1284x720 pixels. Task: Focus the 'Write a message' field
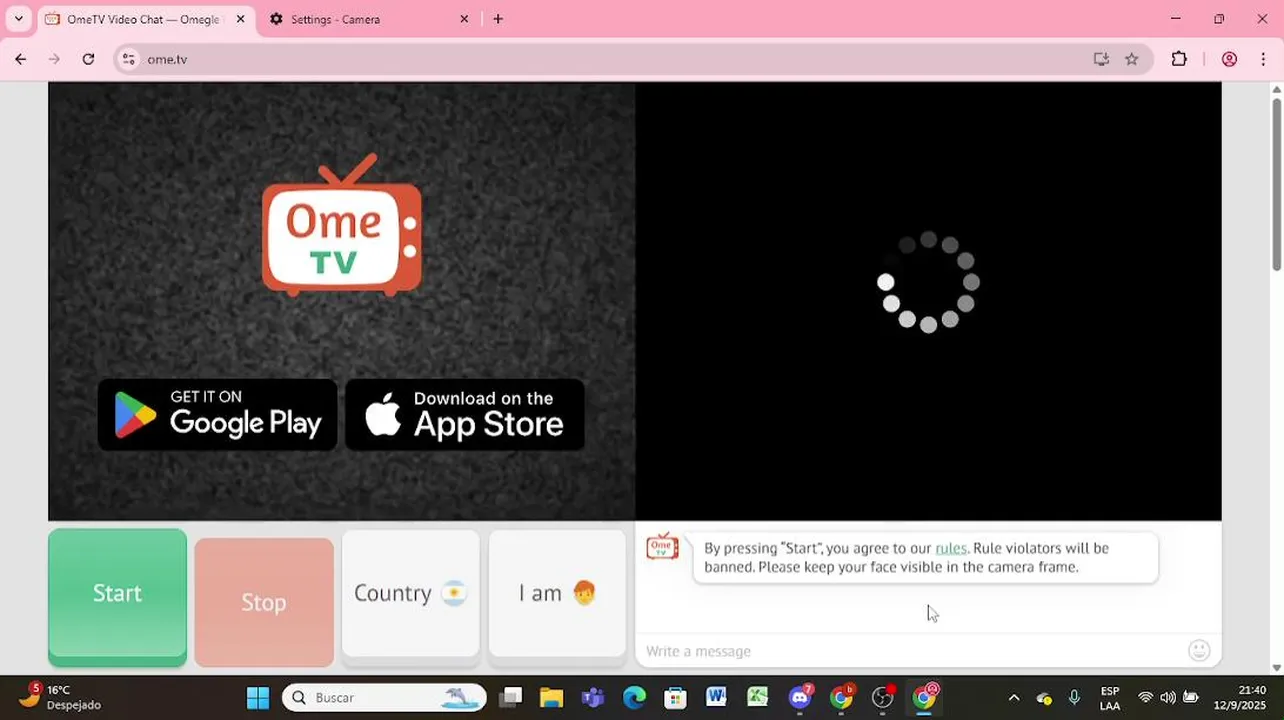click(910, 651)
